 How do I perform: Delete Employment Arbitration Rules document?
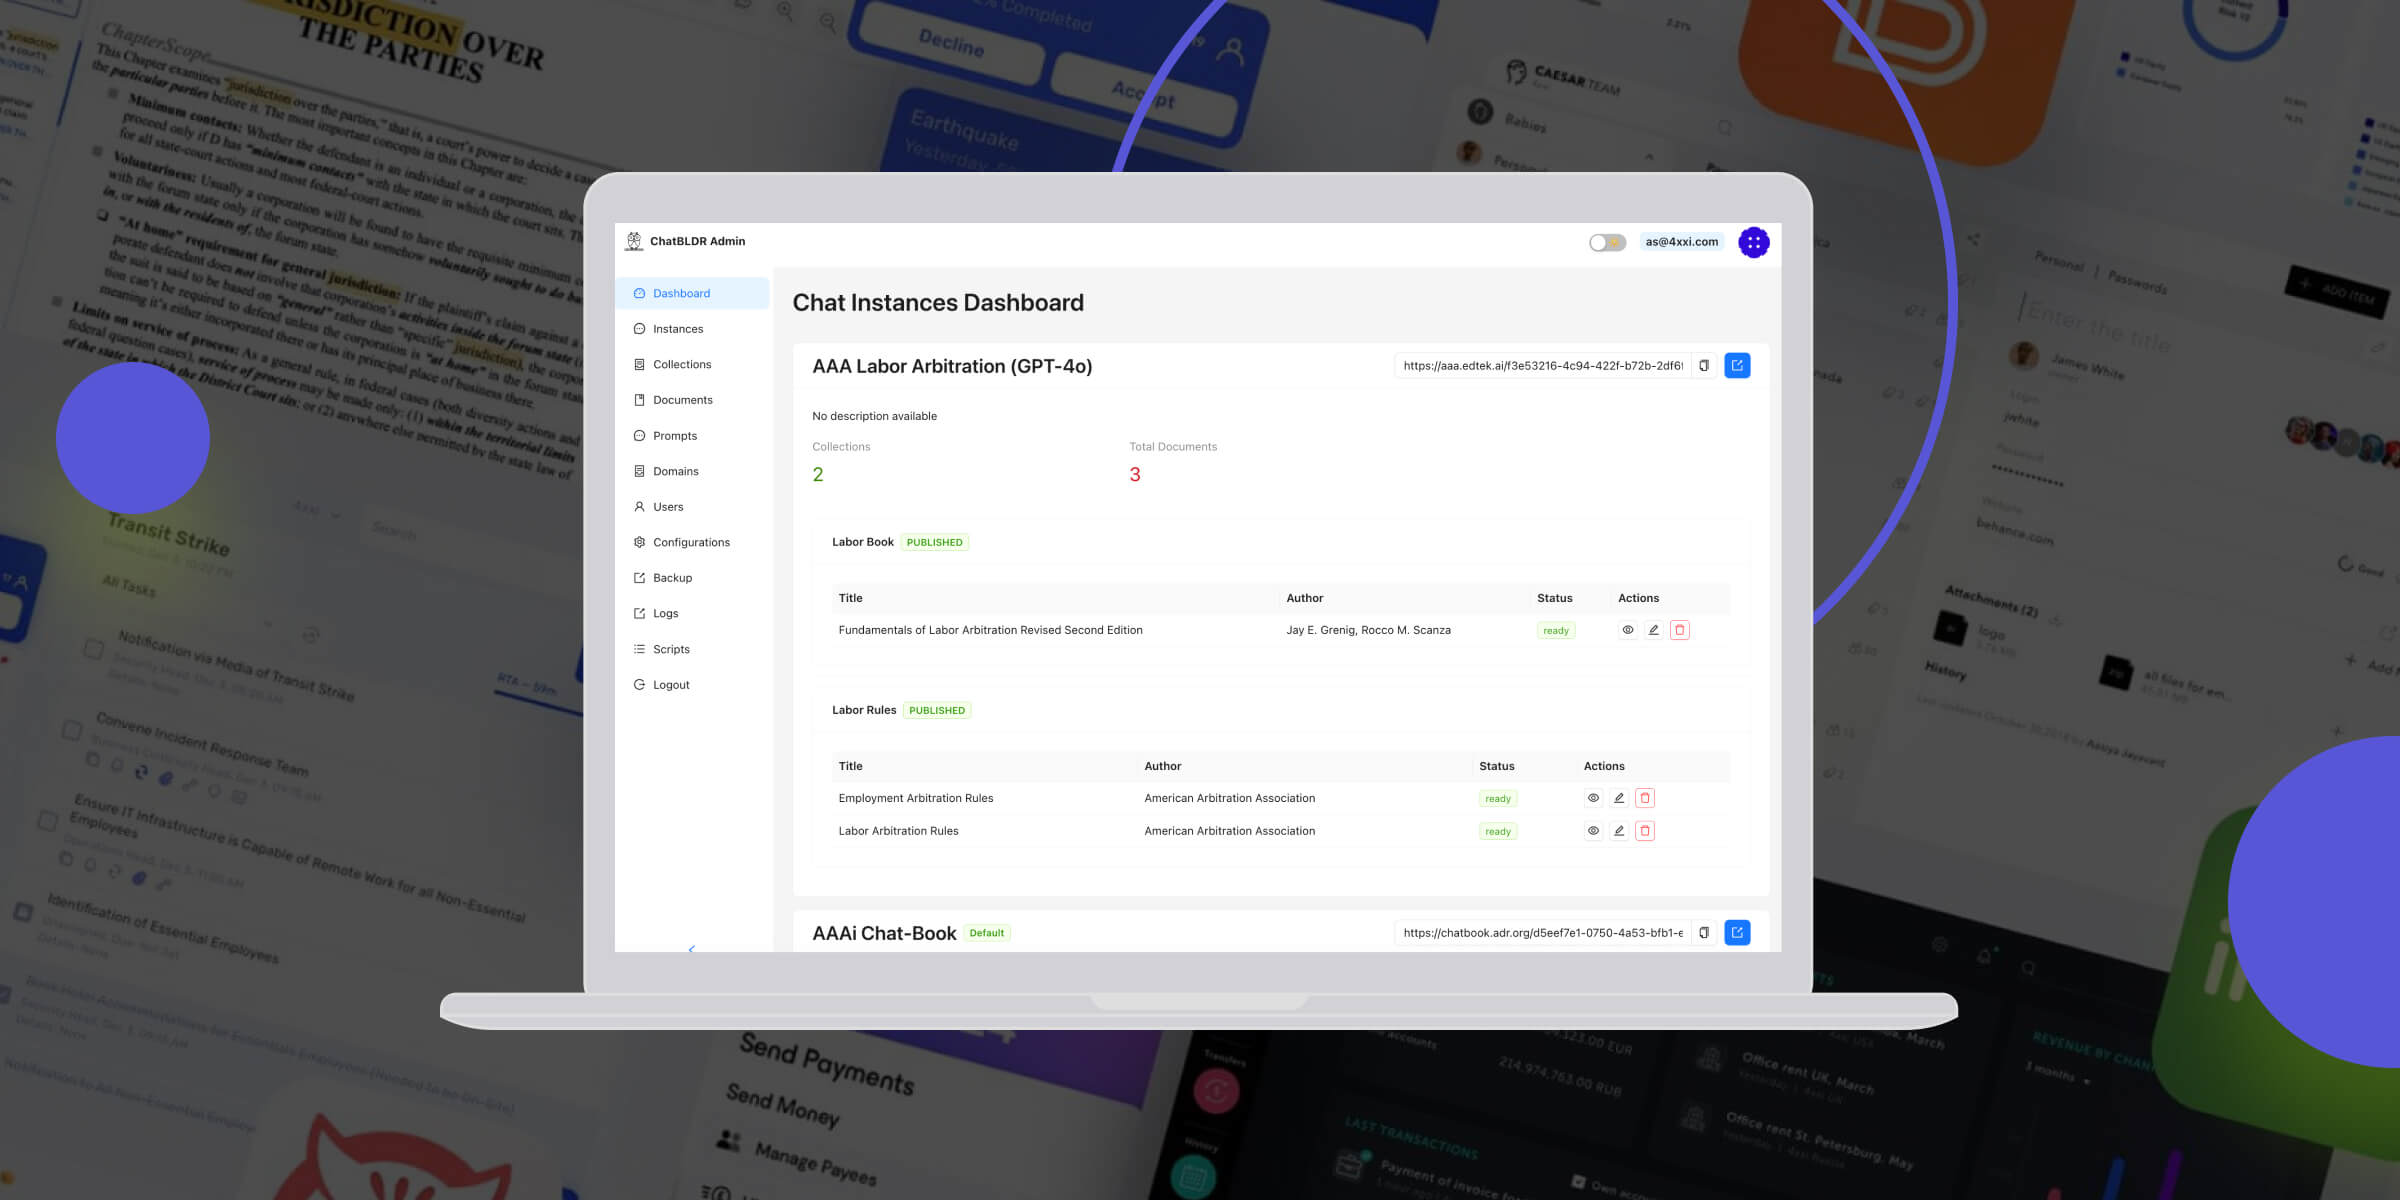pyautogui.click(x=1645, y=798)
